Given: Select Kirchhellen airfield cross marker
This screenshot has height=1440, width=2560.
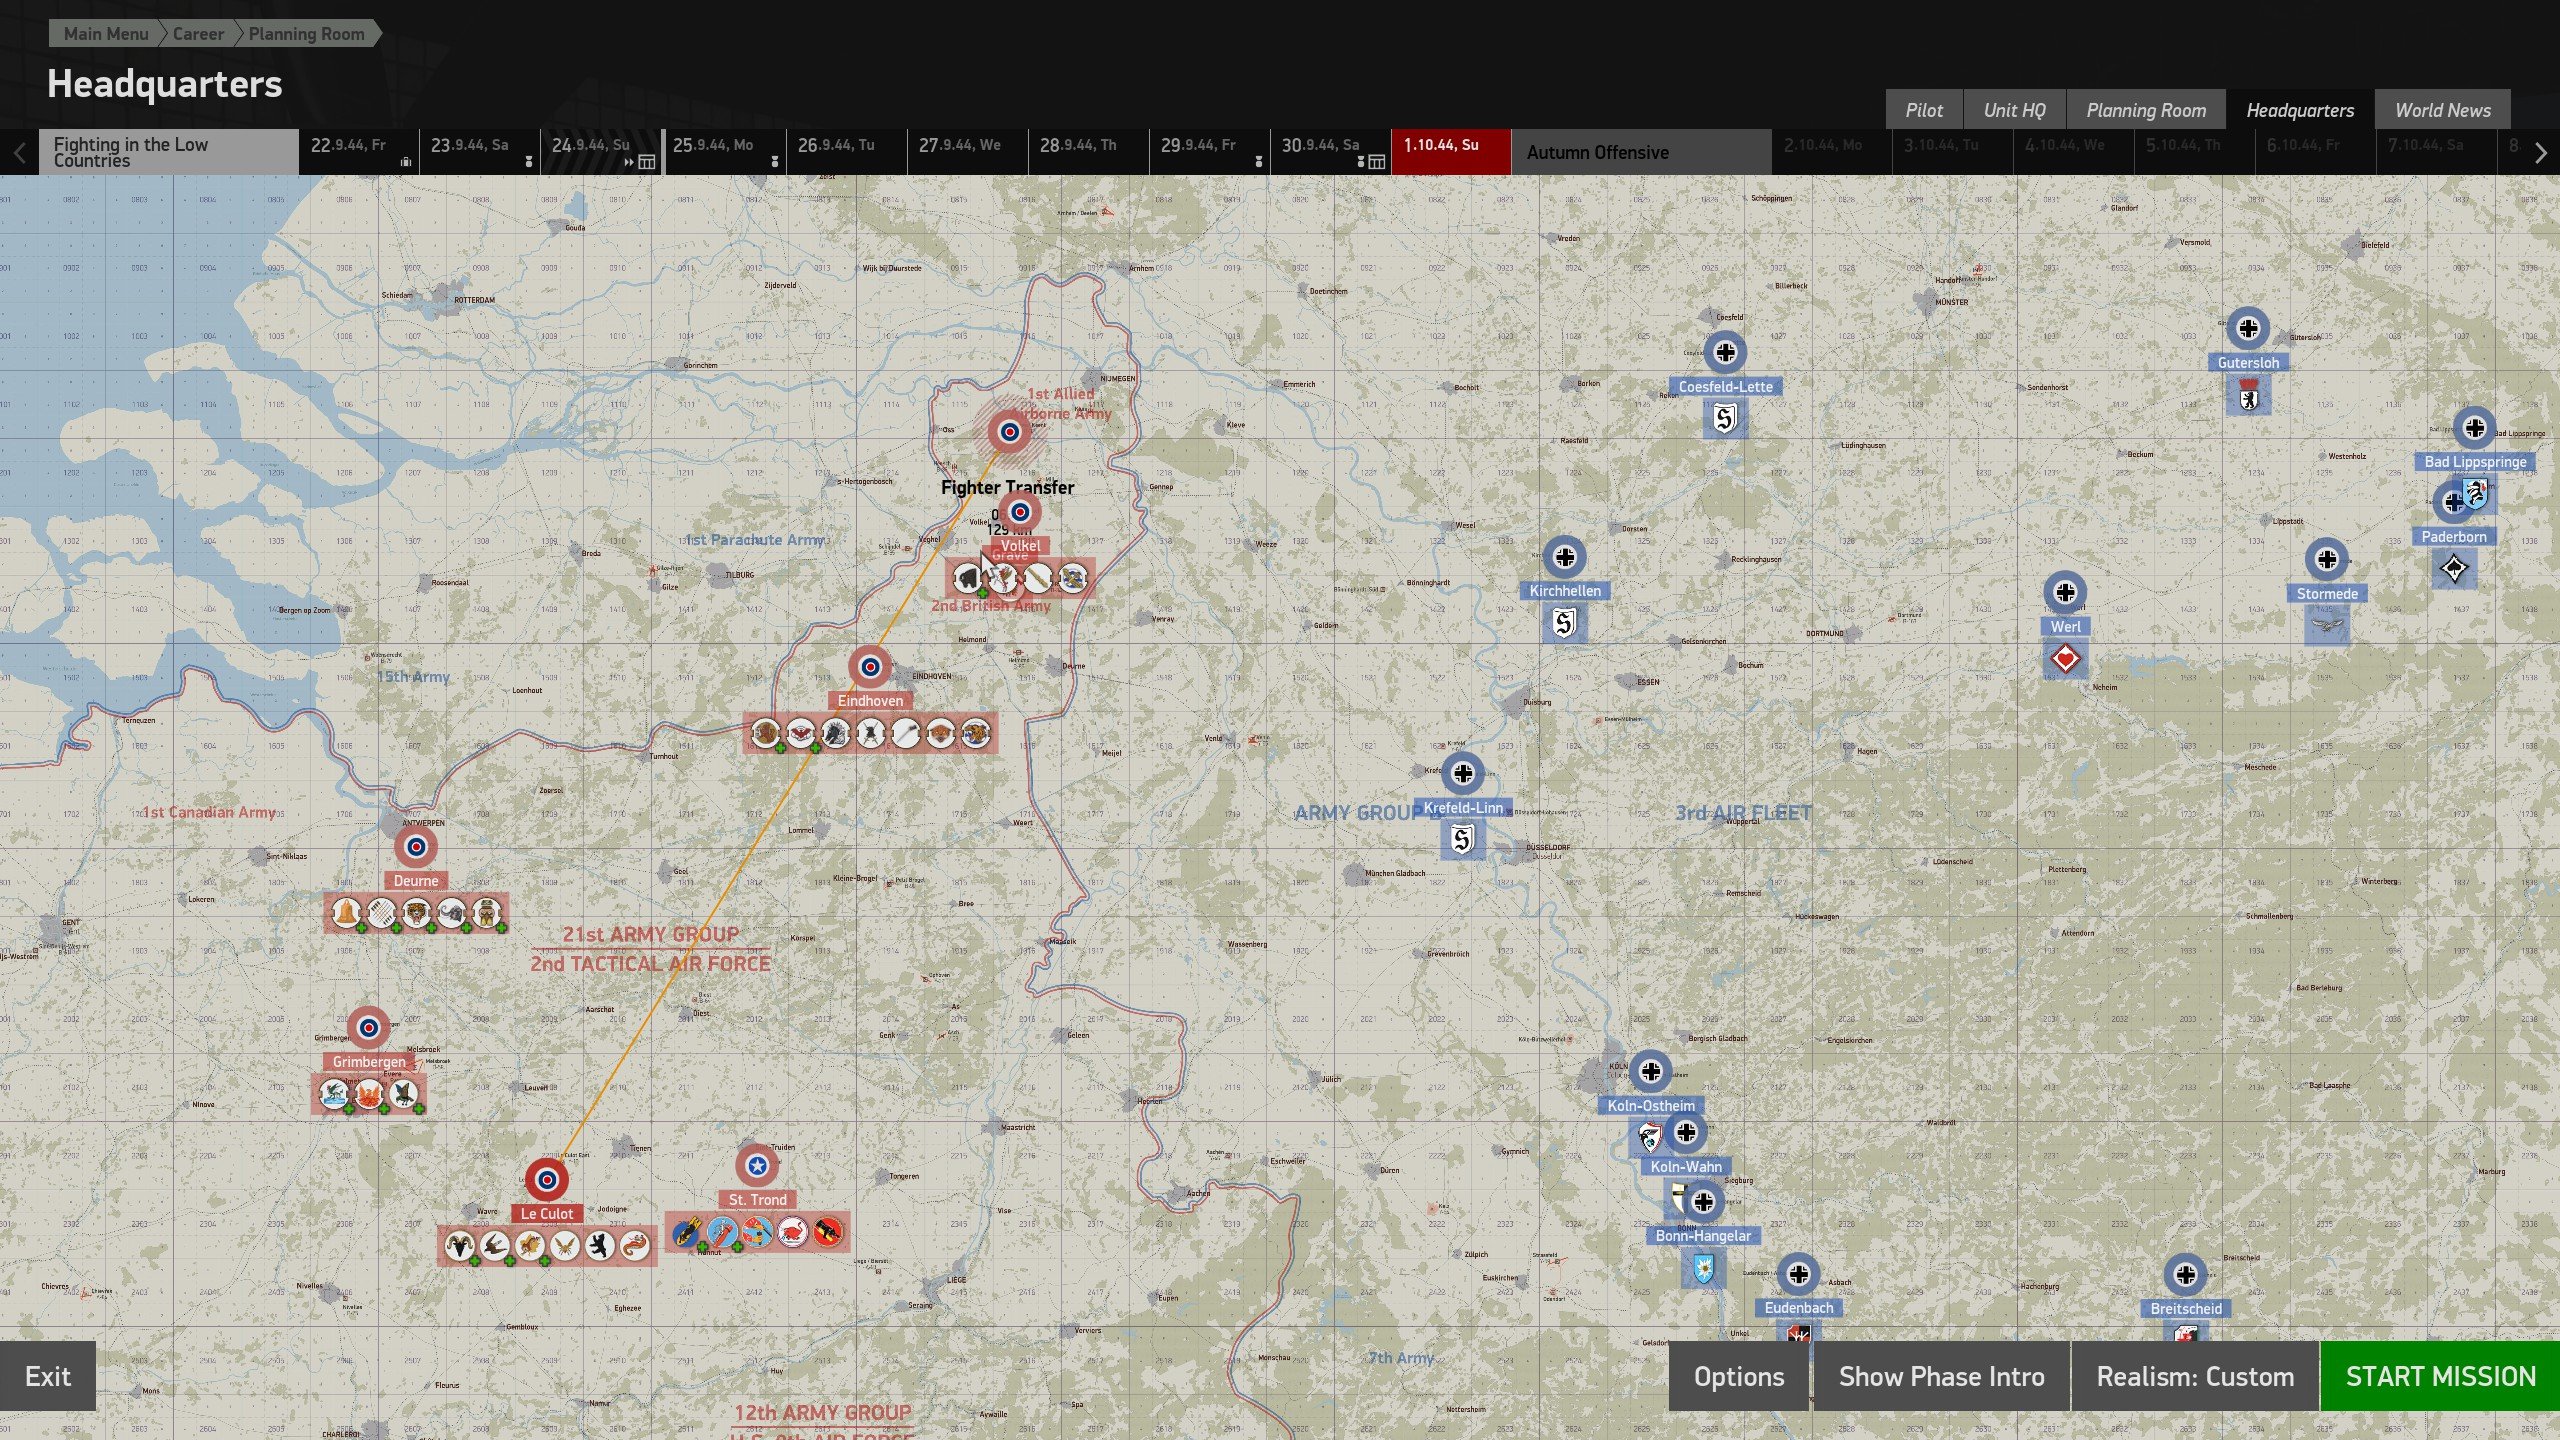Looking at the screenshot, I should tap(1565, 556).
